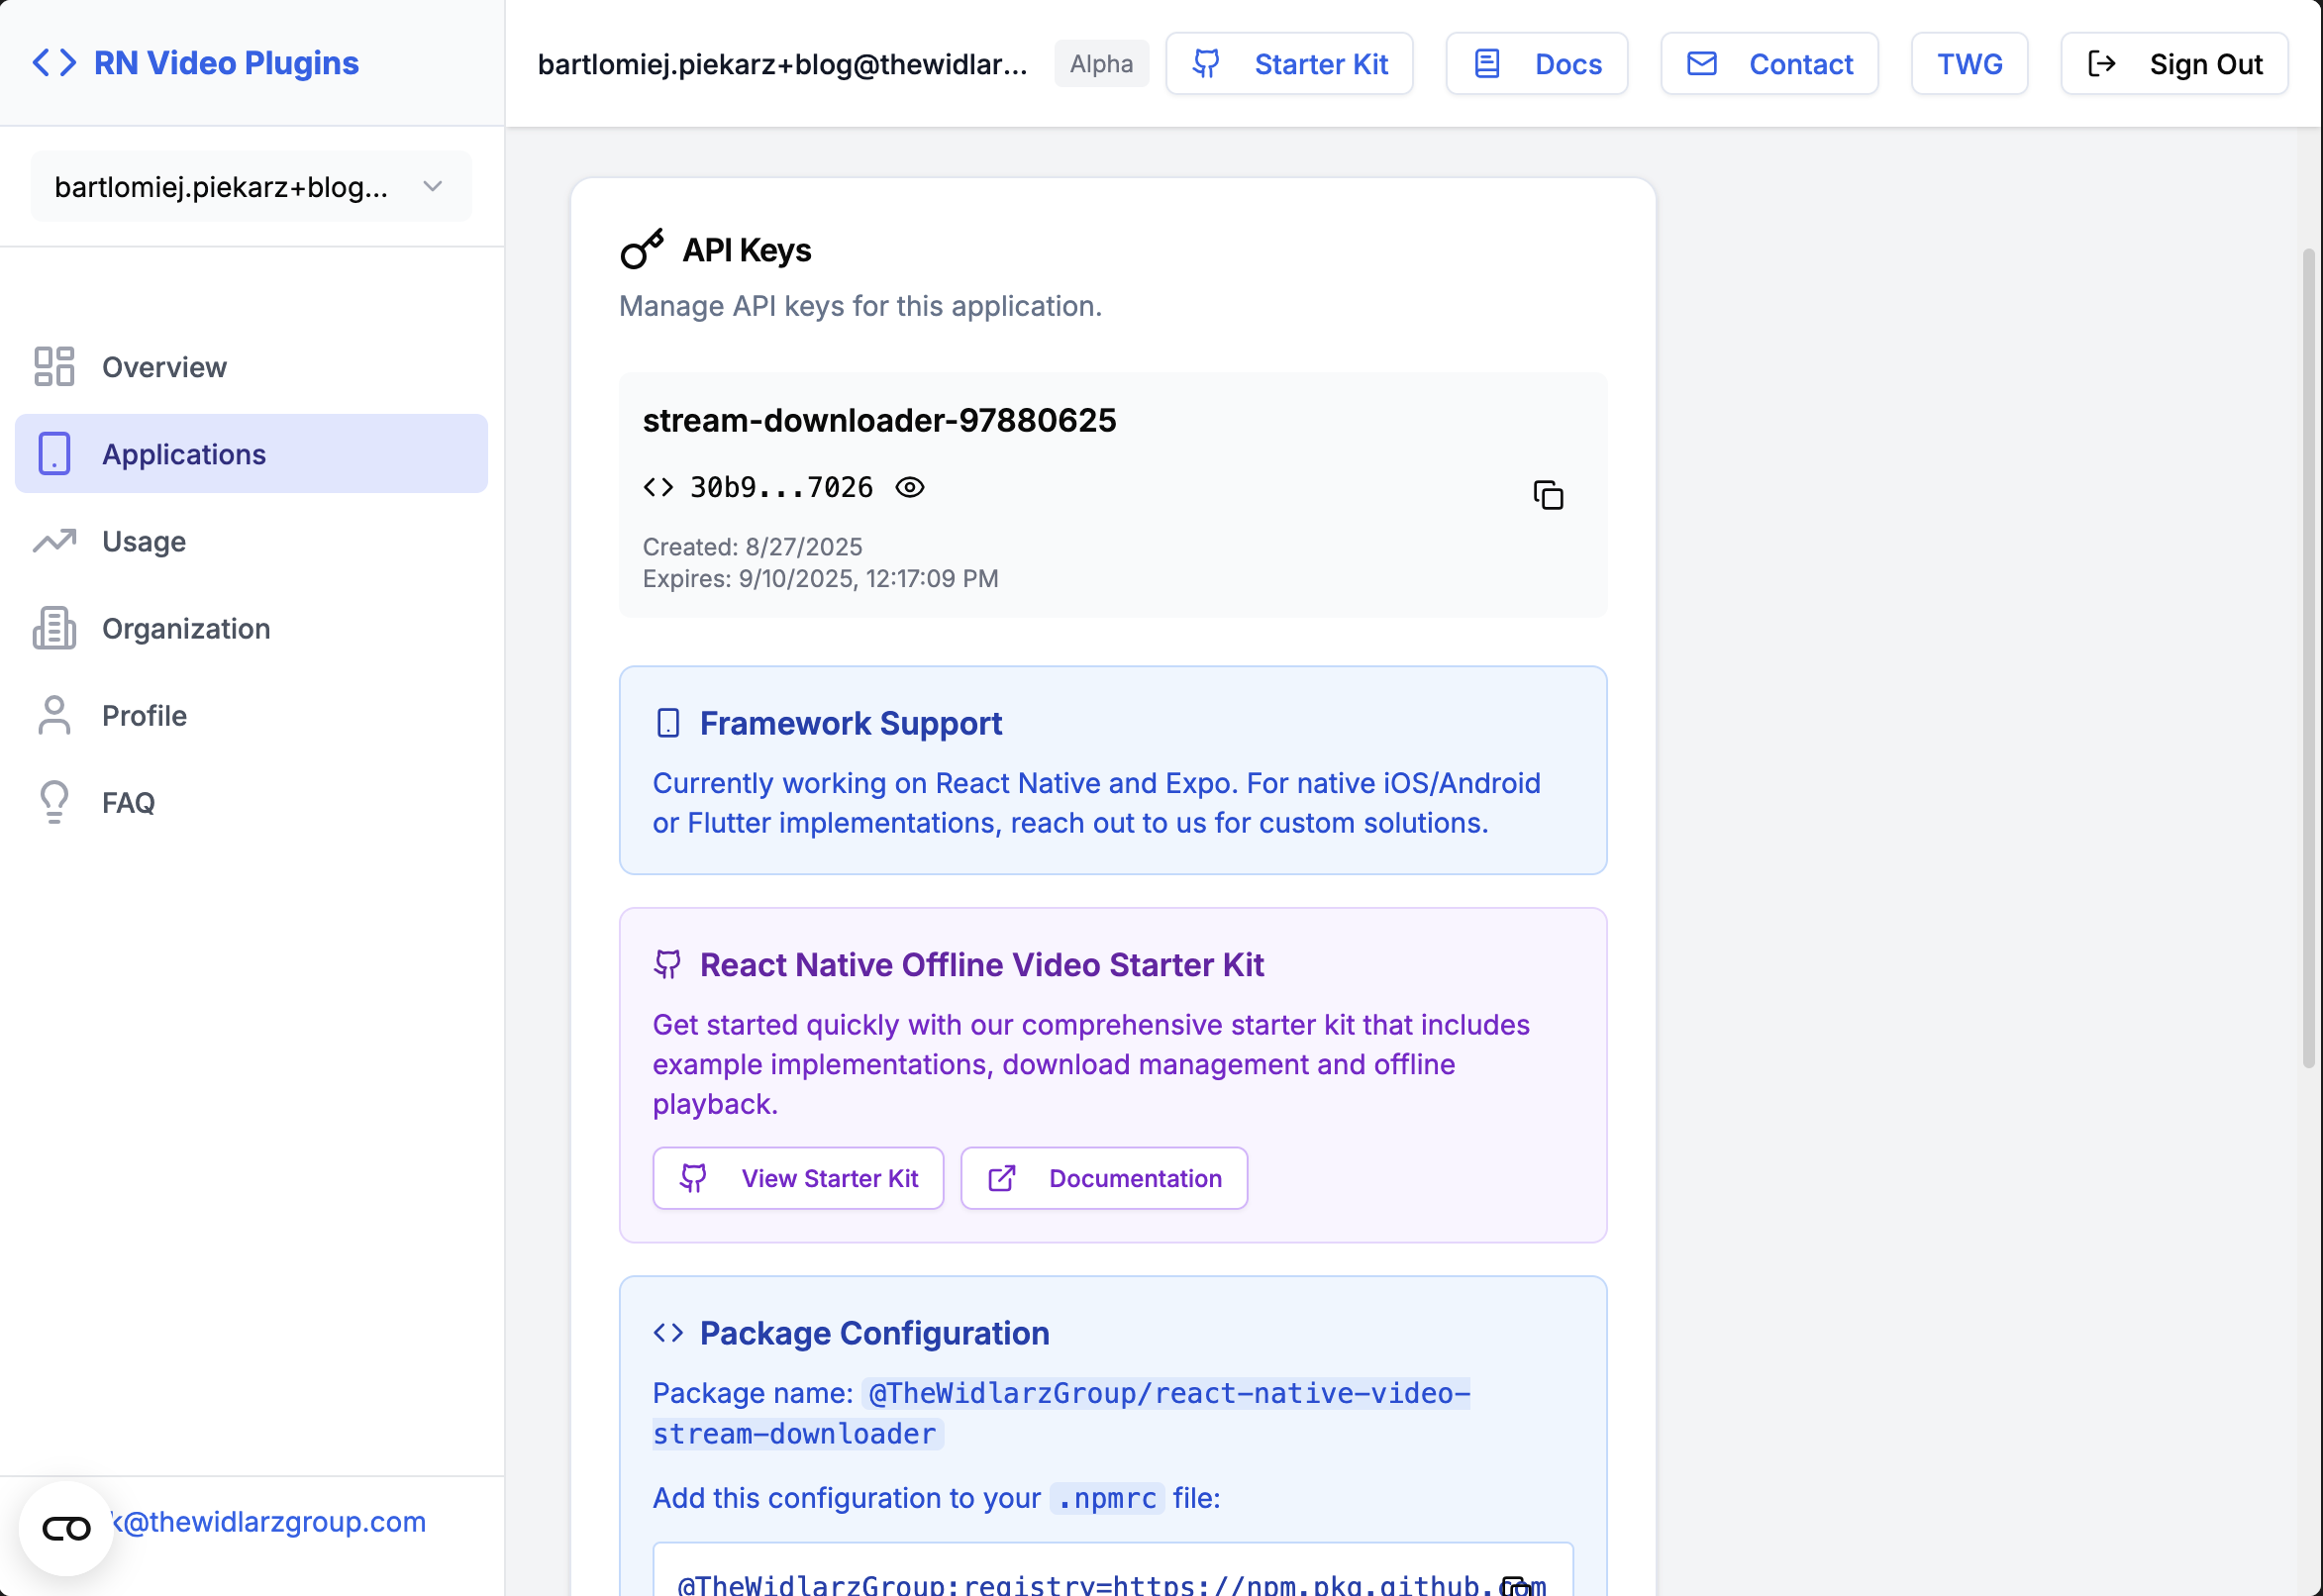Image resolution: width=2323 pixels, height=1596 pixels.
Task: Click the registry URL code box
Action: point(1112,1570)
